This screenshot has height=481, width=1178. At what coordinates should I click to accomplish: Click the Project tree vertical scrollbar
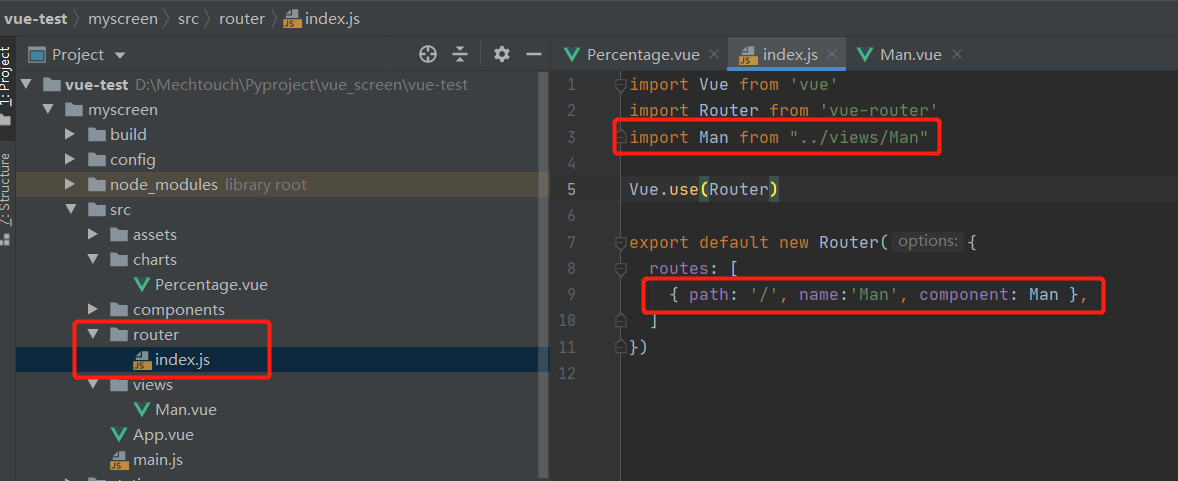click(x=544, y=300)
